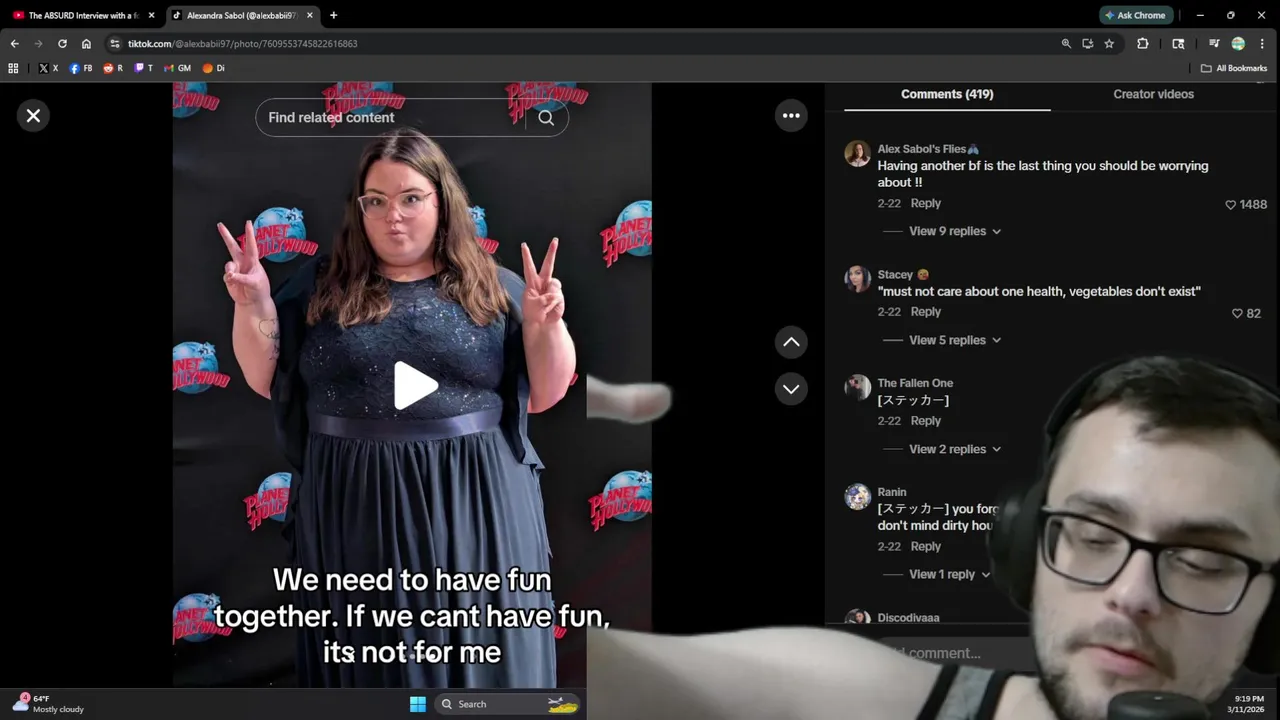Like Stacey's comment heart icon
Screen dimensions: 1280x720
[1237, 314]
